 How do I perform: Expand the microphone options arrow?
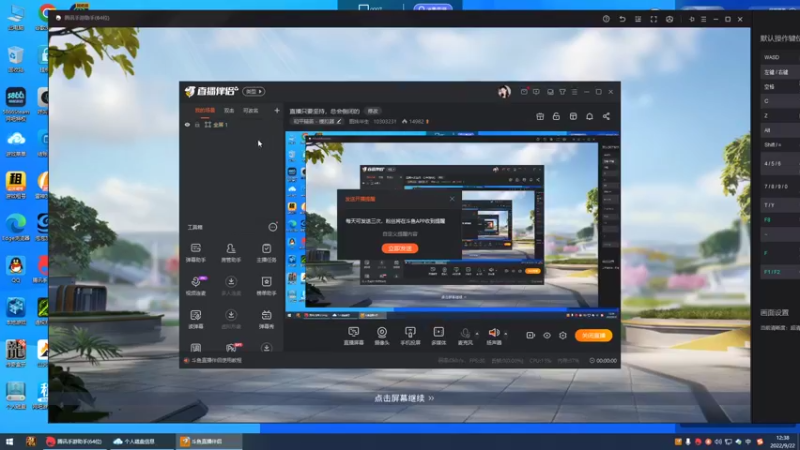point(477,334)
